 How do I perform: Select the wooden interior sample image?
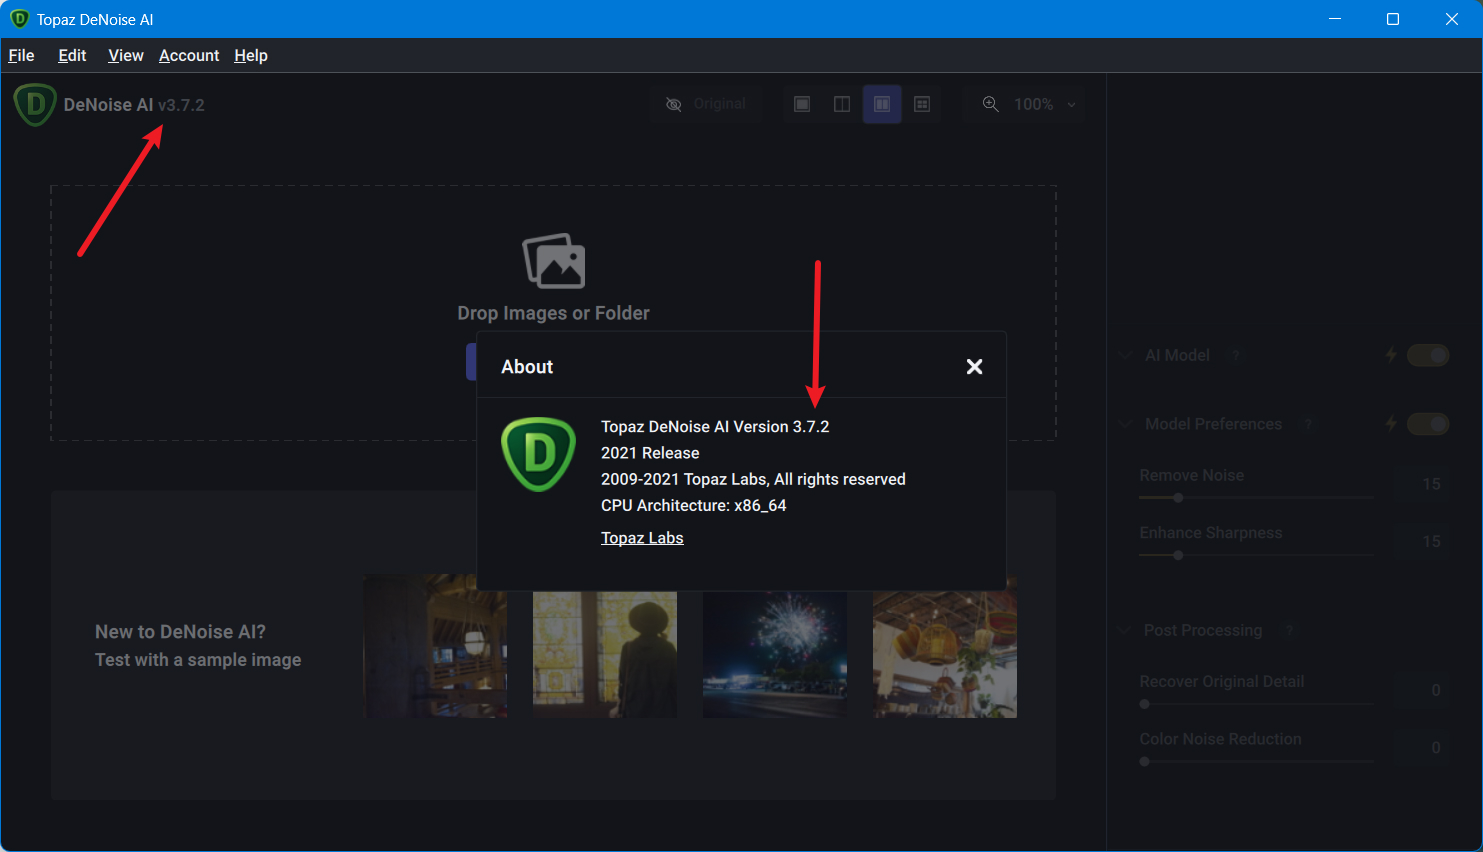(x=435, y=646)
